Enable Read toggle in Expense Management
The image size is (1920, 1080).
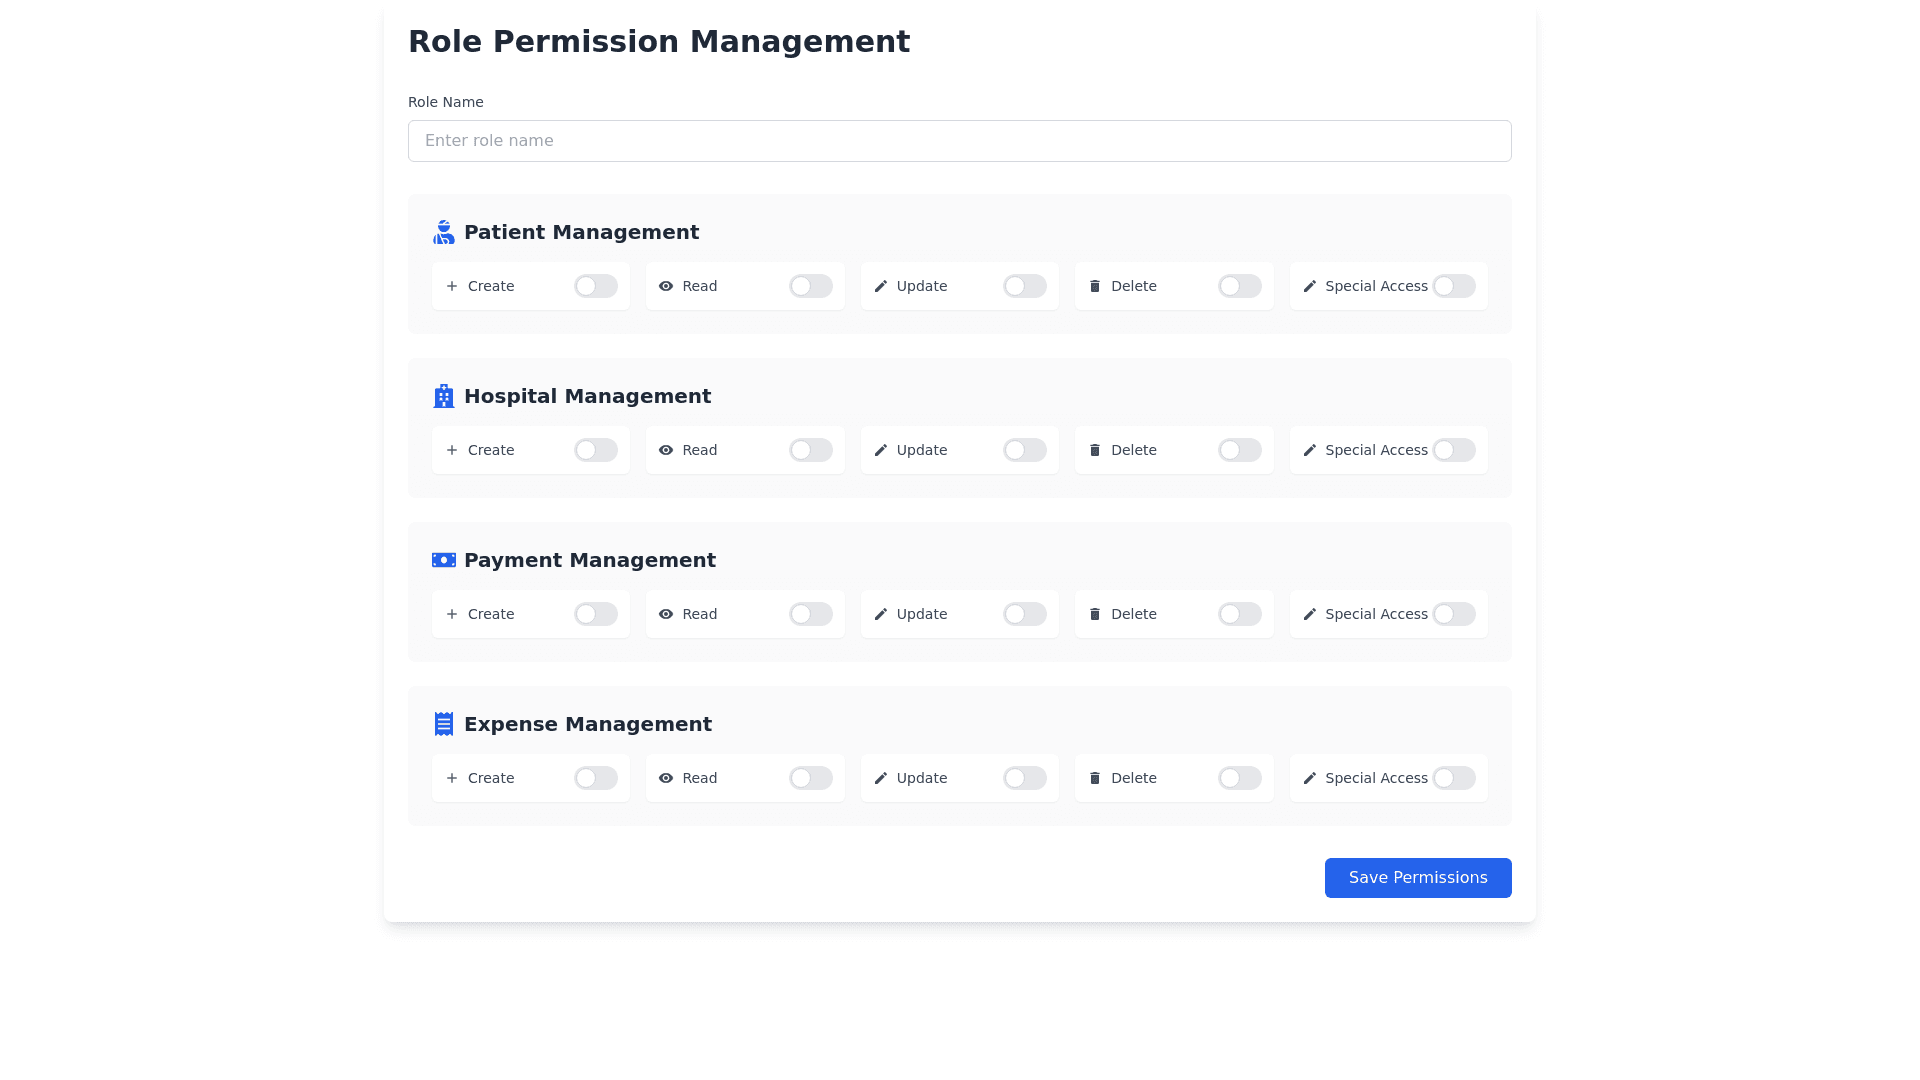[810, 778]
